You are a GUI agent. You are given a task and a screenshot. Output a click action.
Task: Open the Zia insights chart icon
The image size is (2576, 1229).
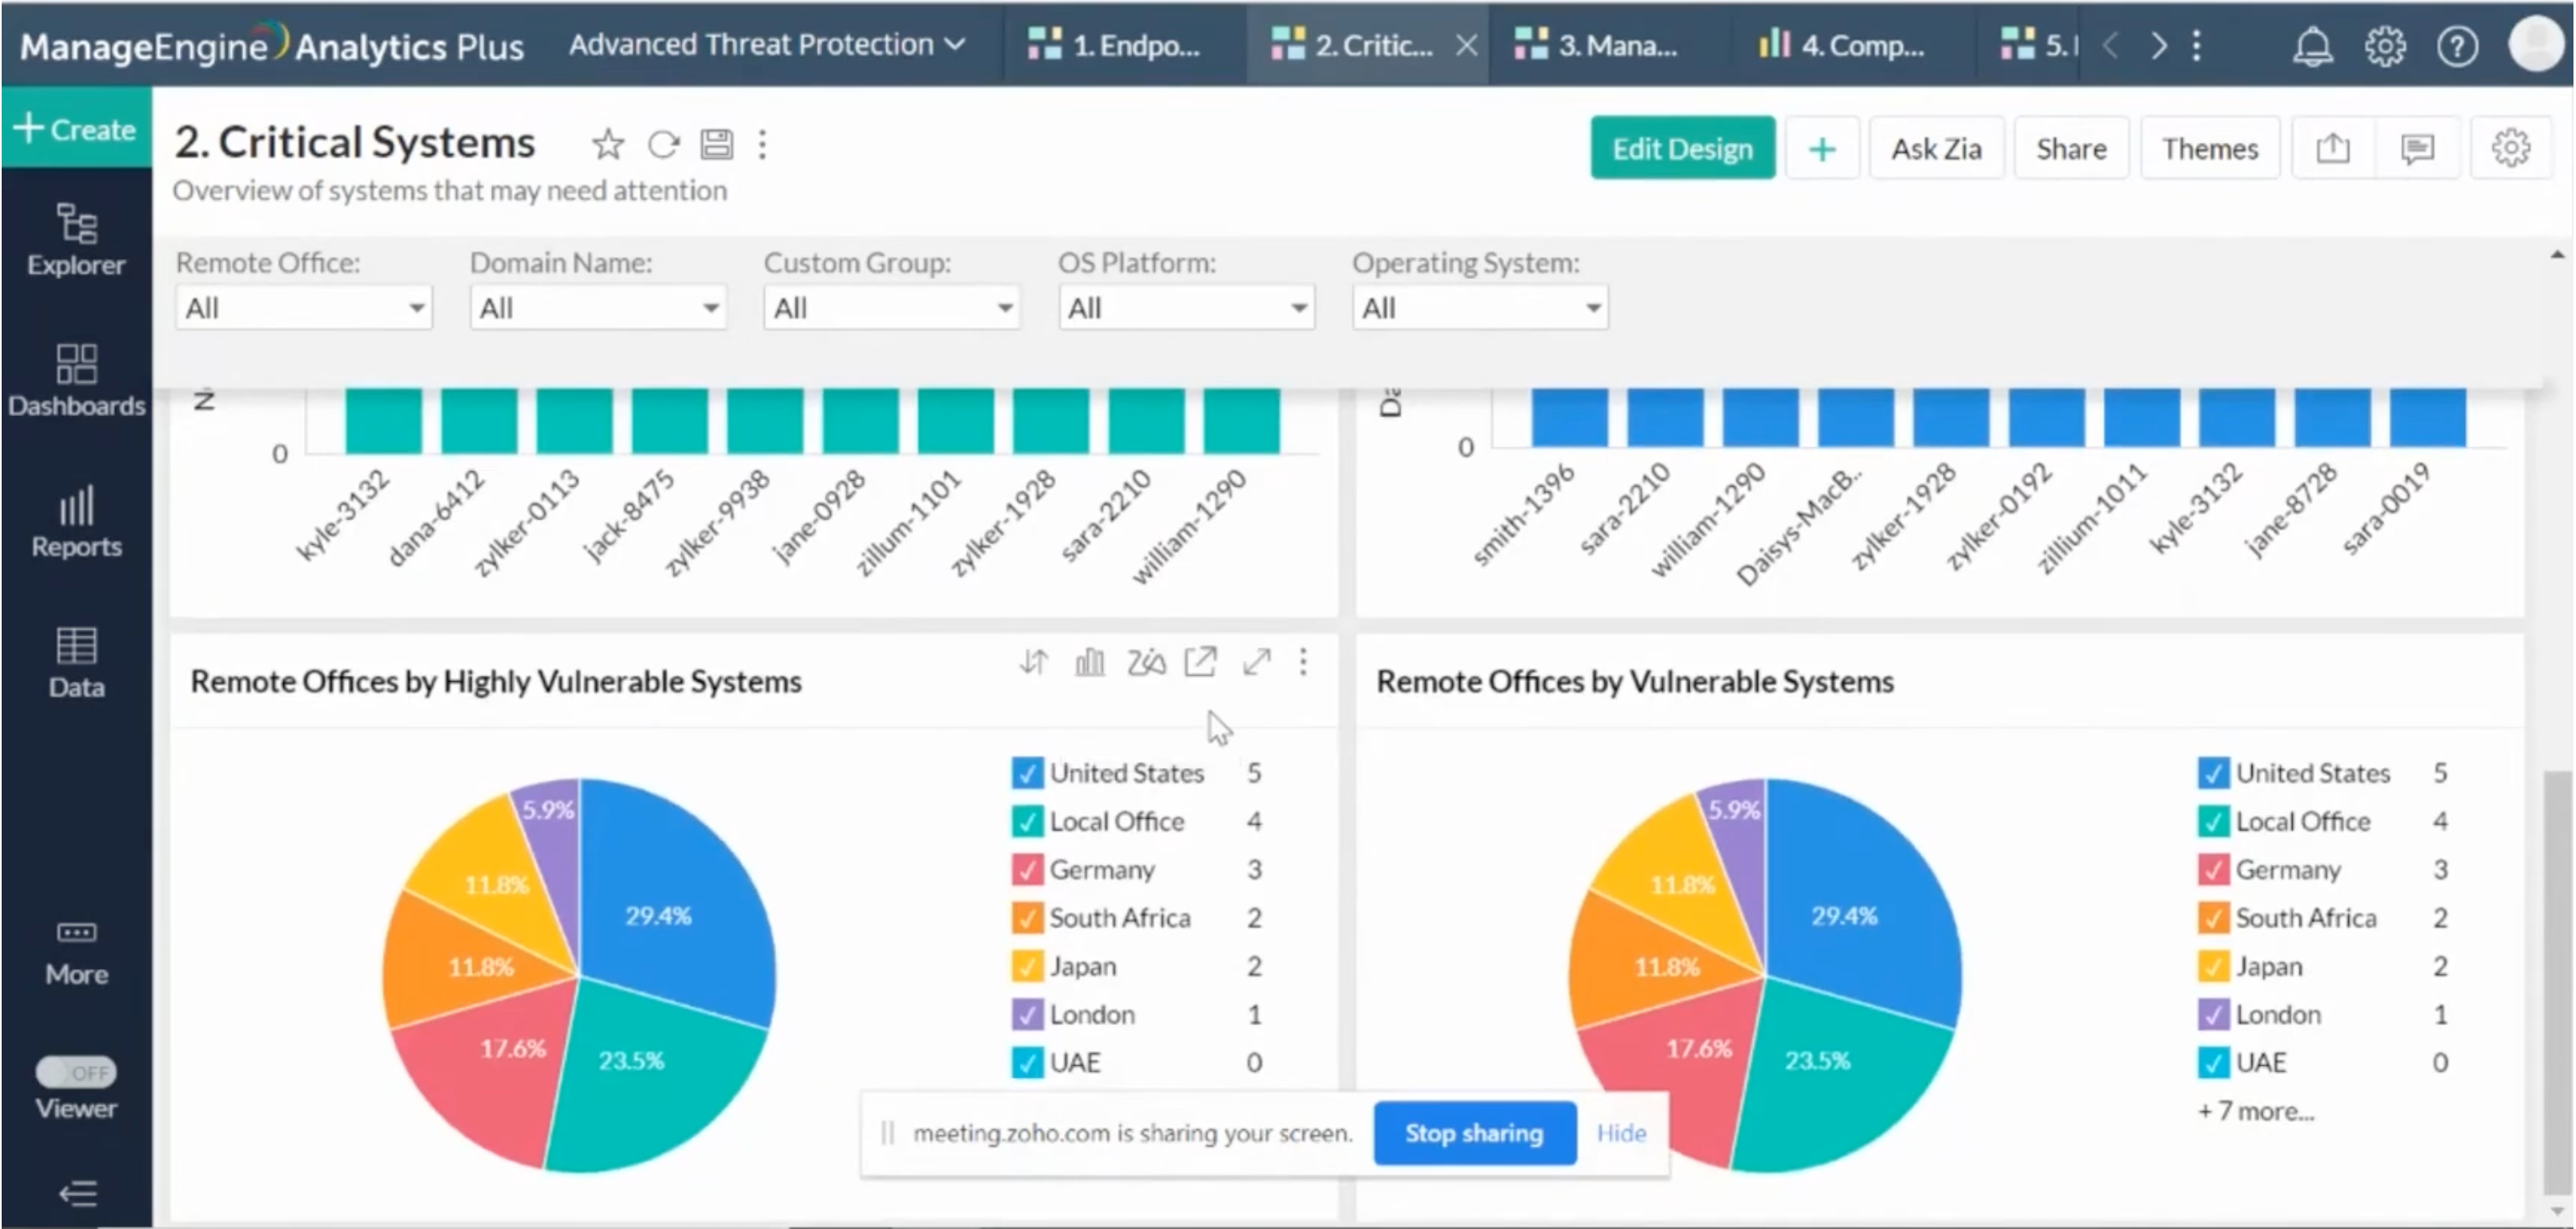1146,662
